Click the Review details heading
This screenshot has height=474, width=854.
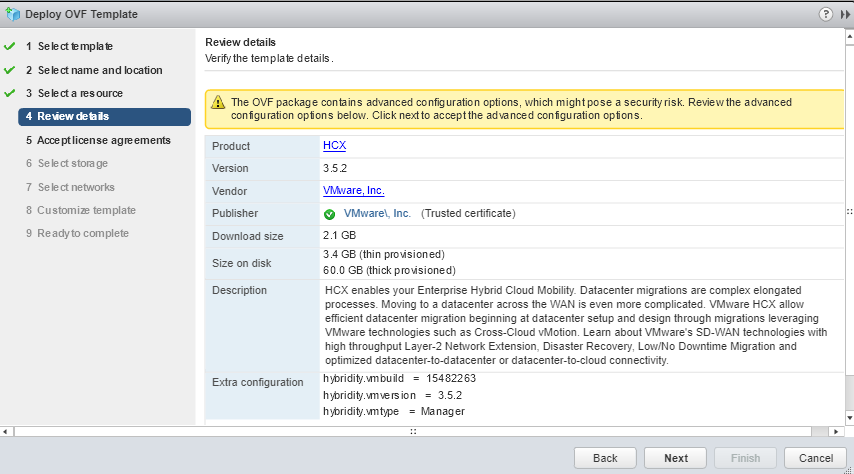point(240,42)
